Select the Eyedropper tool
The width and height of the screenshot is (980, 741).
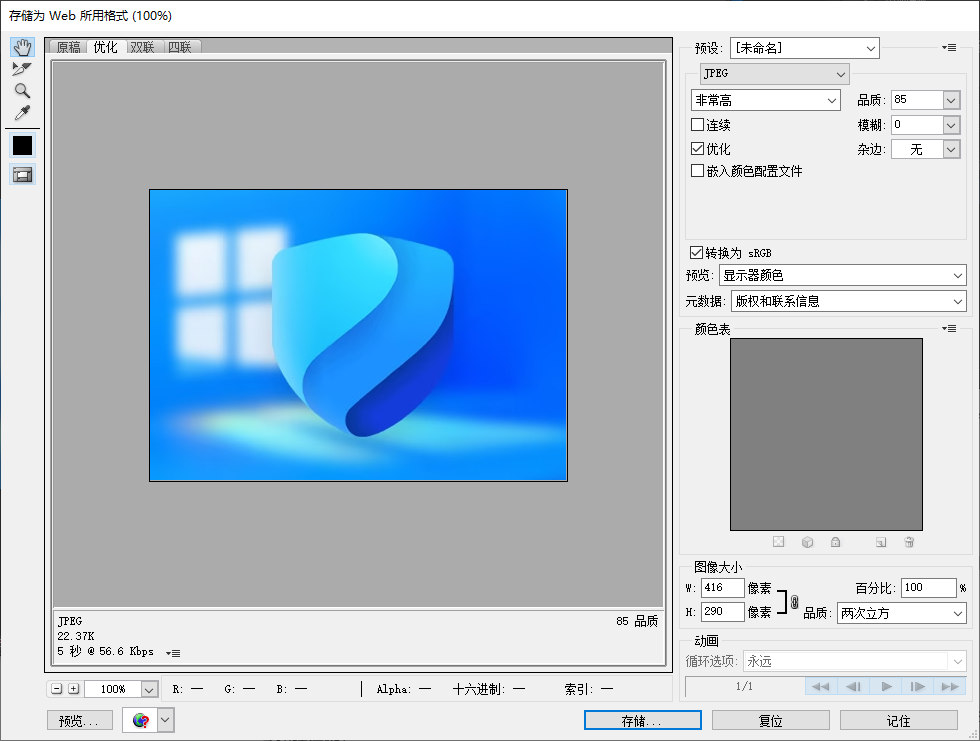[x=22, y=113]
